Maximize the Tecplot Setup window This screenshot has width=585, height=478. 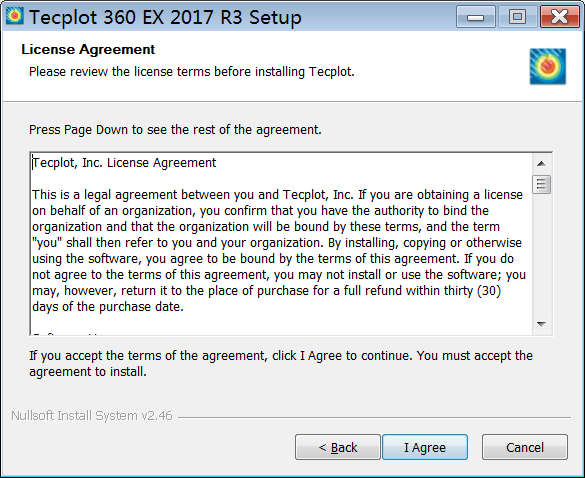[x=517, y=17]
